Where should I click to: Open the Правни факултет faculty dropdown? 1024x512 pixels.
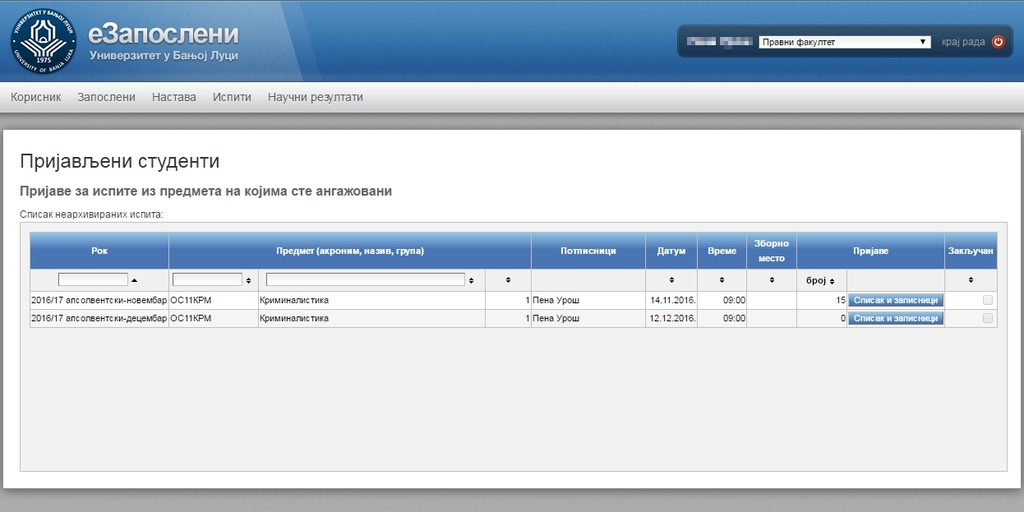[x=845, y=42]
